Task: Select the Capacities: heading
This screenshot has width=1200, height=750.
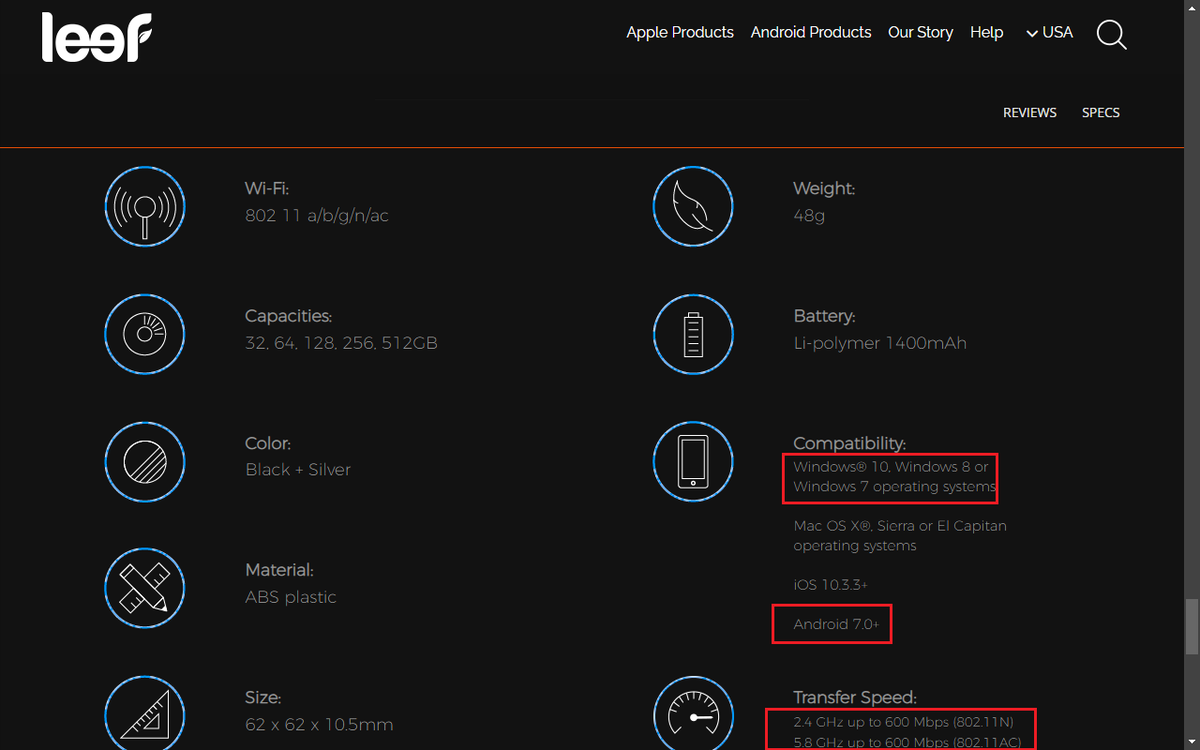Action: (288, 316)
